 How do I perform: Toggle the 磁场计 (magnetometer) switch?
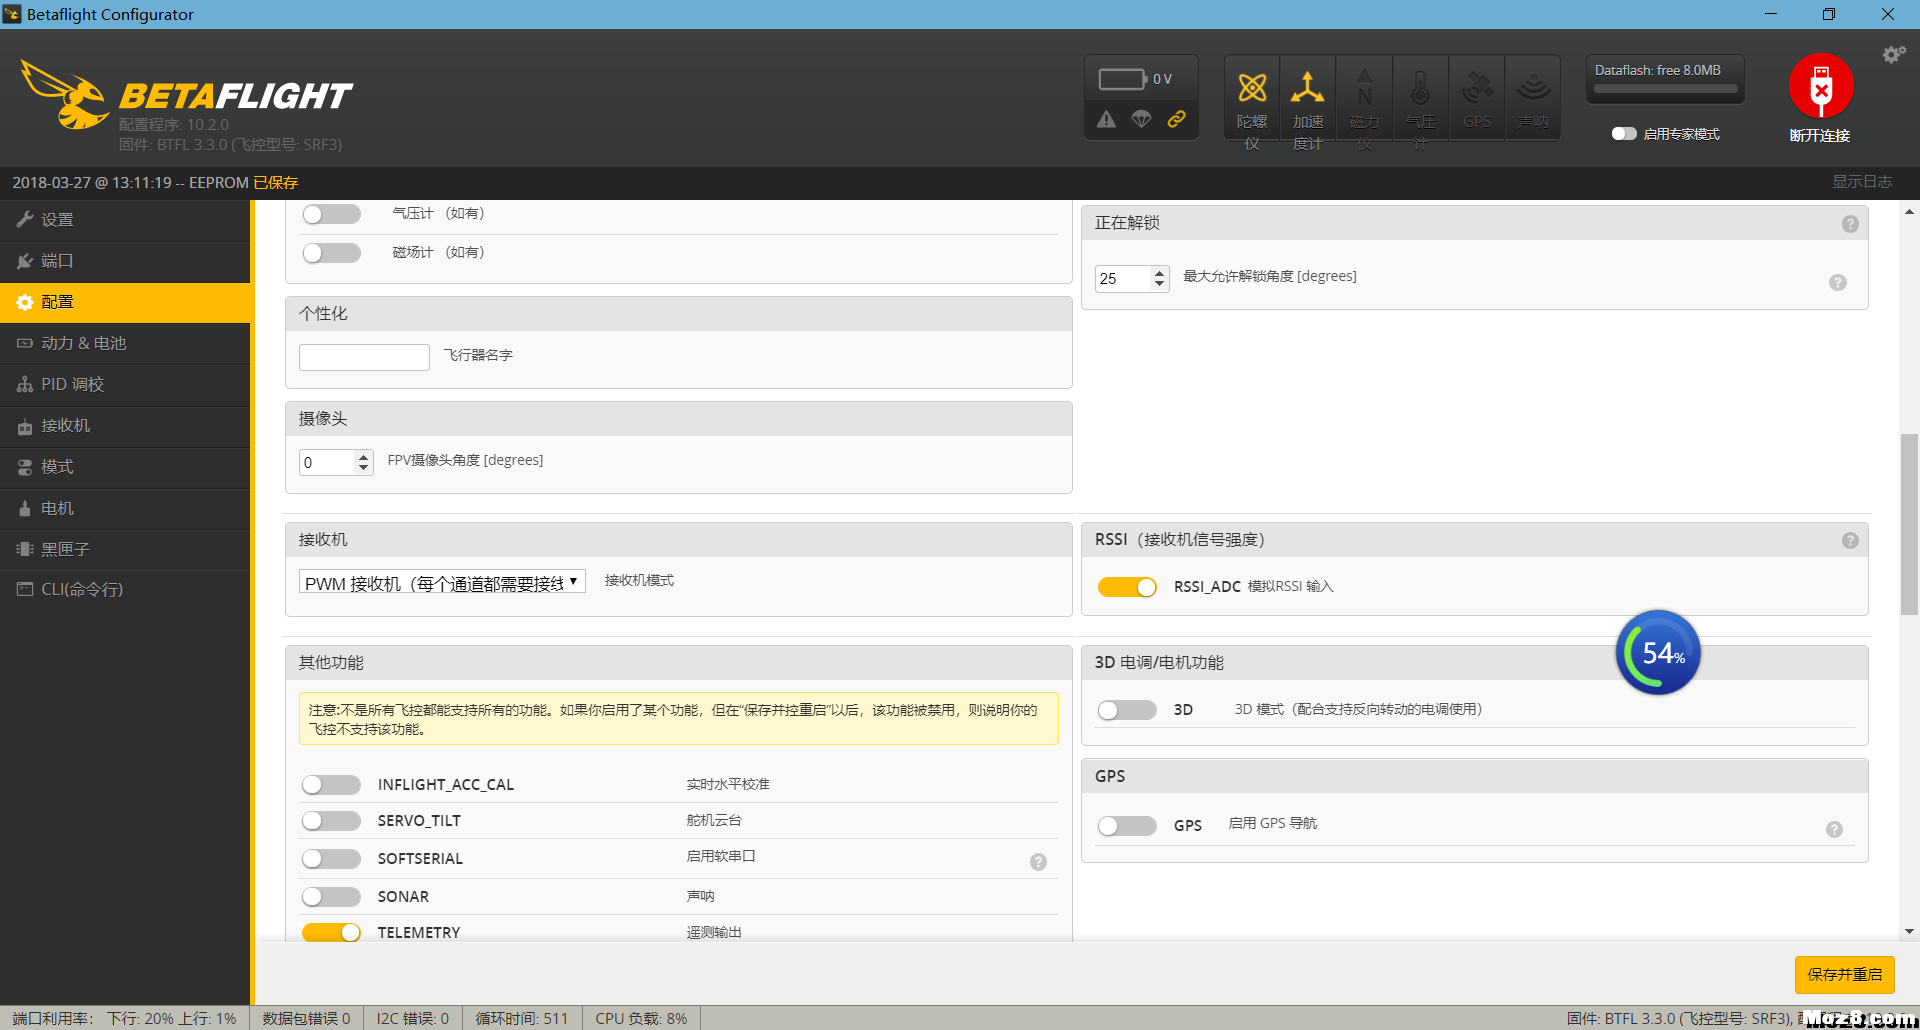(332, 253)
